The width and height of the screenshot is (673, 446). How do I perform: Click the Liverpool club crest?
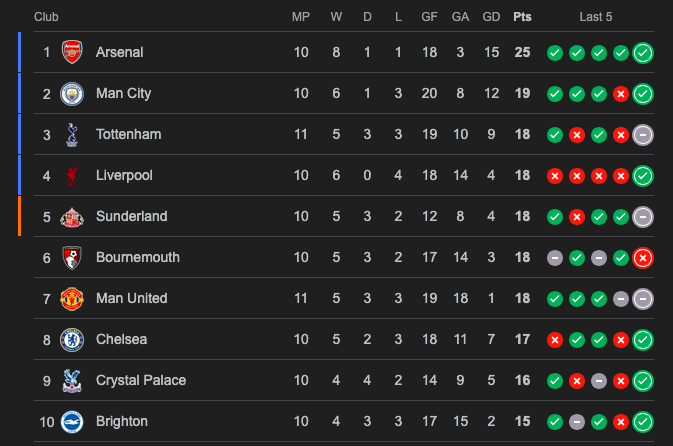click(71, 175)
